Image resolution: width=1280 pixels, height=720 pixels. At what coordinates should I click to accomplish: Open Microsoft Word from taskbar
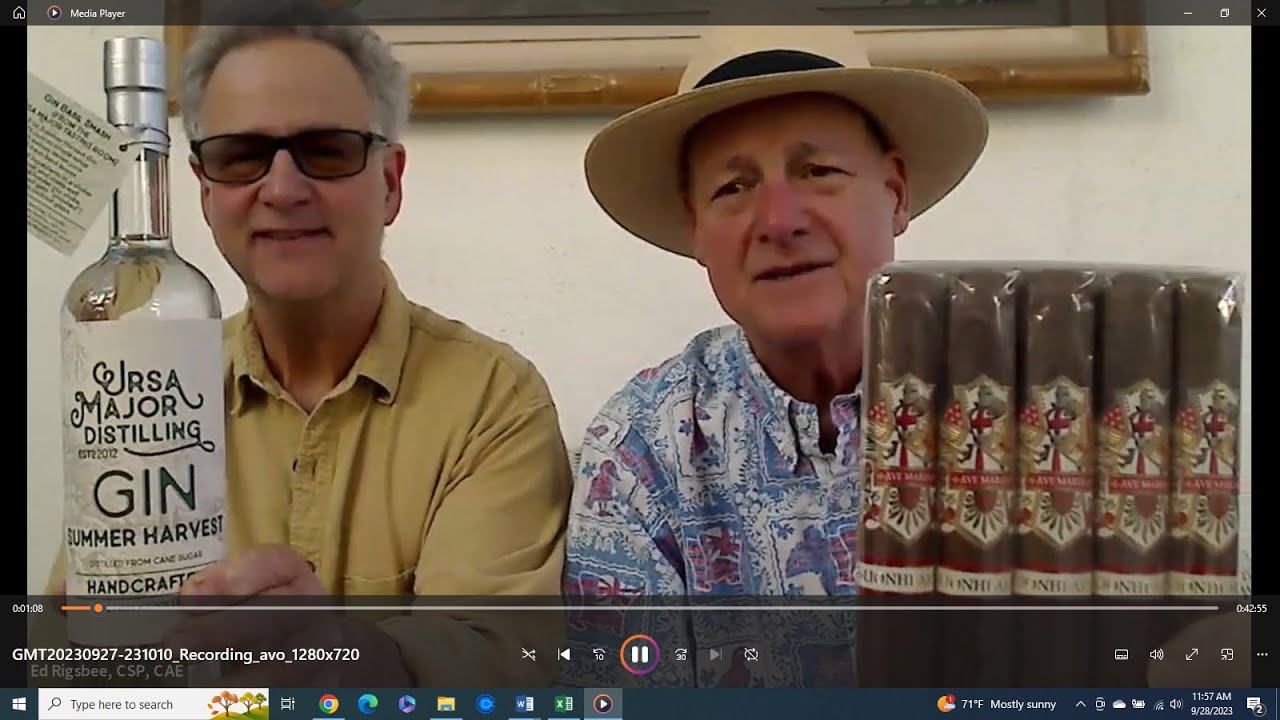click(x=524, y=704)
